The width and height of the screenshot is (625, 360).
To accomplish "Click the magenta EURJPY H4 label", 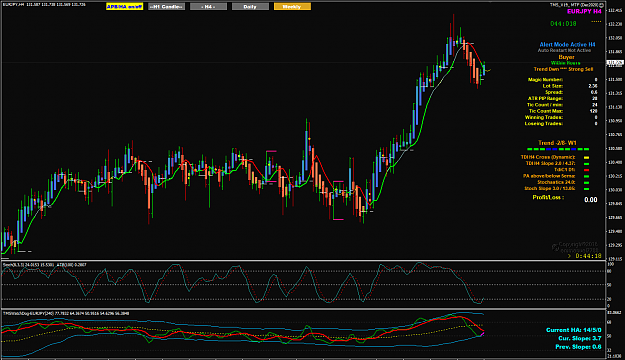I will (584, 12).
